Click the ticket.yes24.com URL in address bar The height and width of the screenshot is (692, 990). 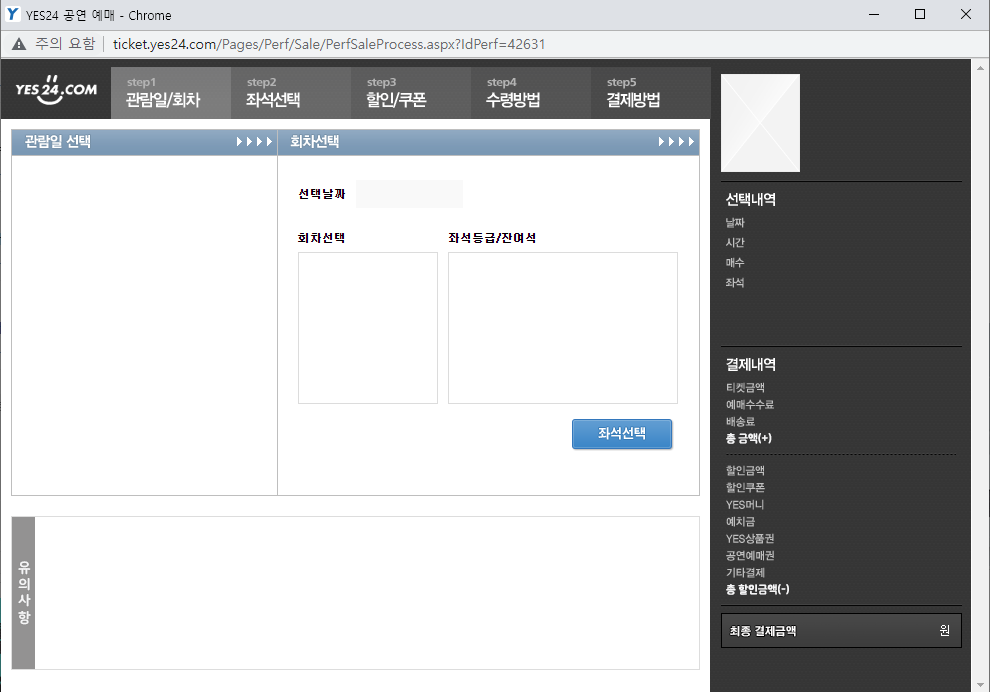point(329,44)
